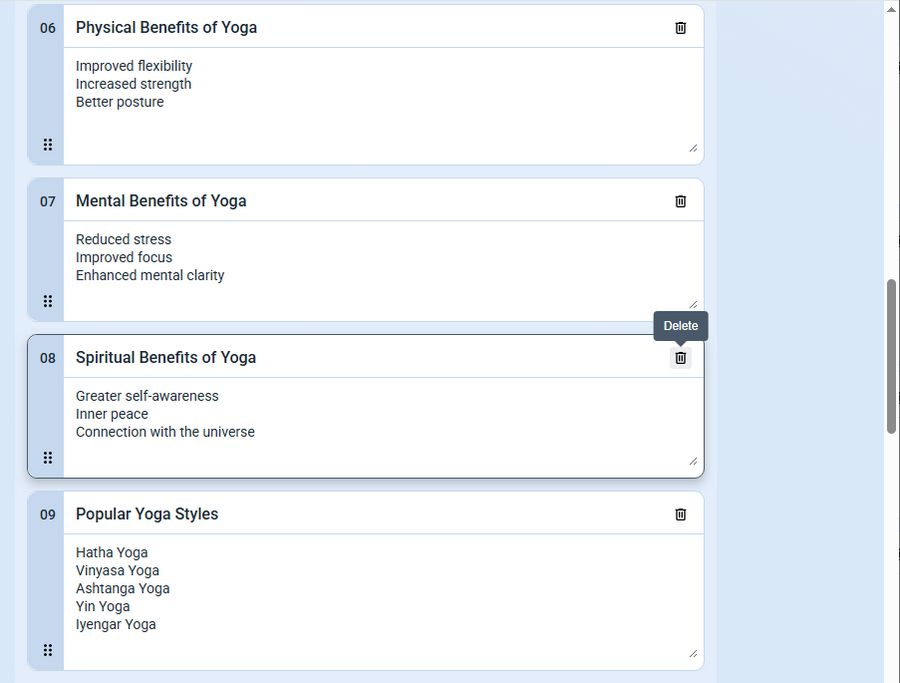
Task: Edit the Physical Benefits of Yoga title
Action: click(x=367, y=28)
